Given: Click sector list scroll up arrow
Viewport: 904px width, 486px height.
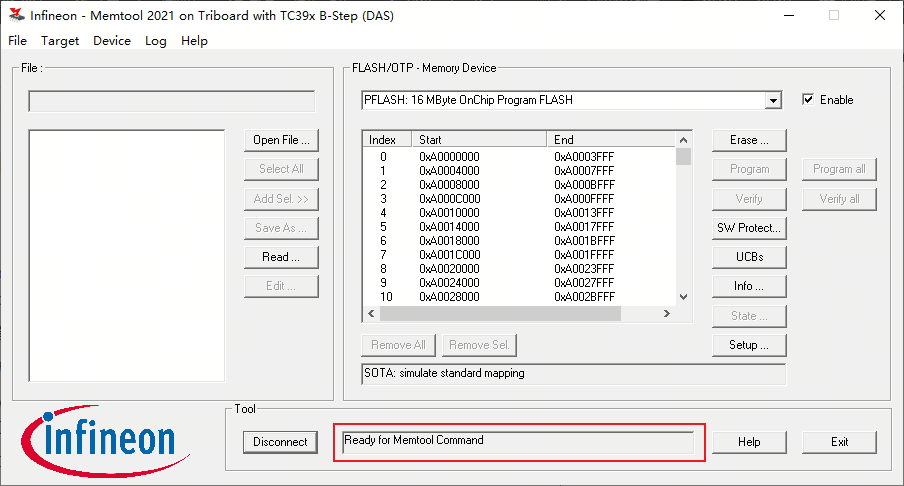Looking at the screenshot, I should coord(683,140).
